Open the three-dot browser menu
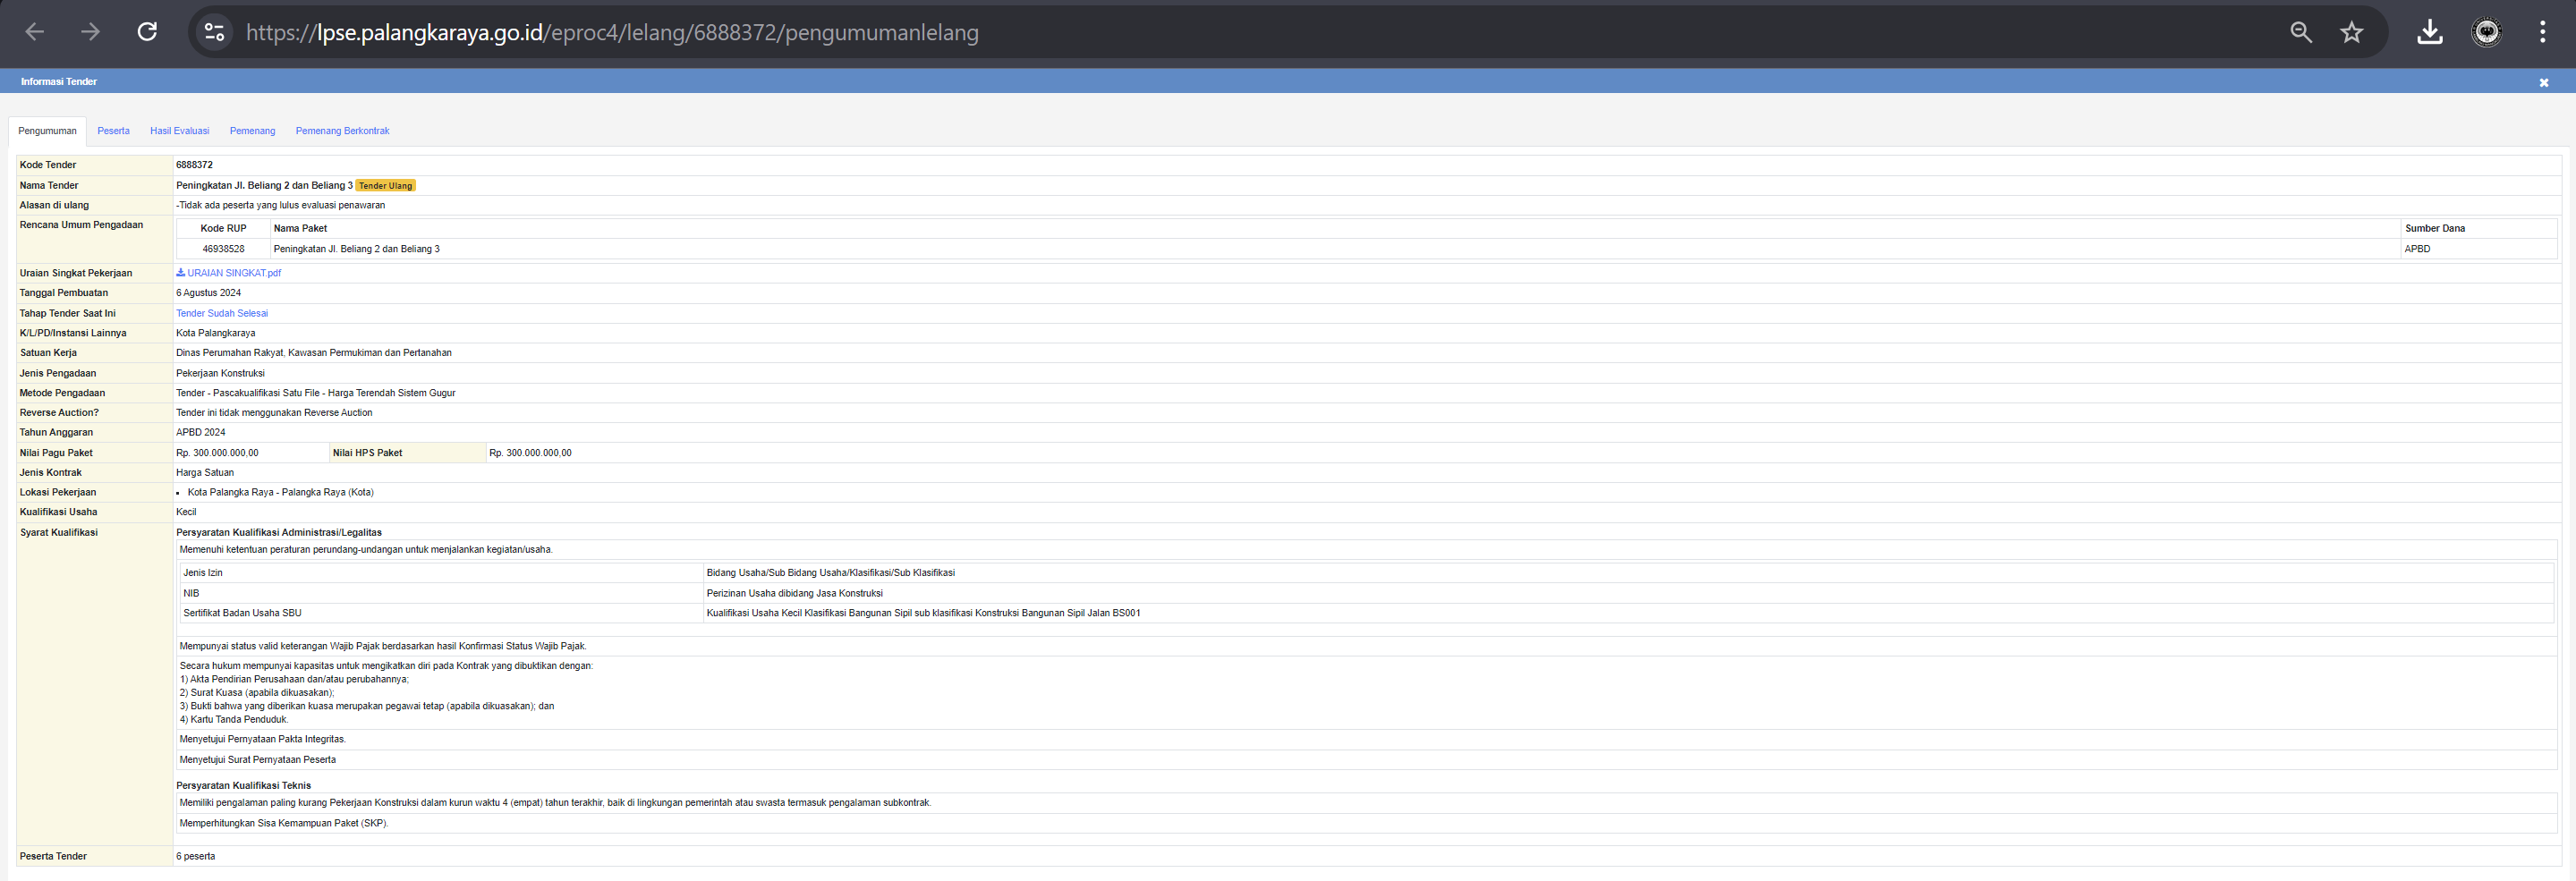The height and width of the screenshot is (881, 2576). tap(2542, 32)
